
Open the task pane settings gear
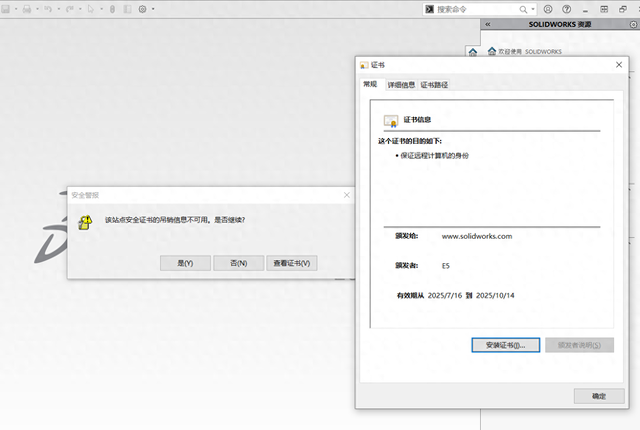(x=633, y=24)
